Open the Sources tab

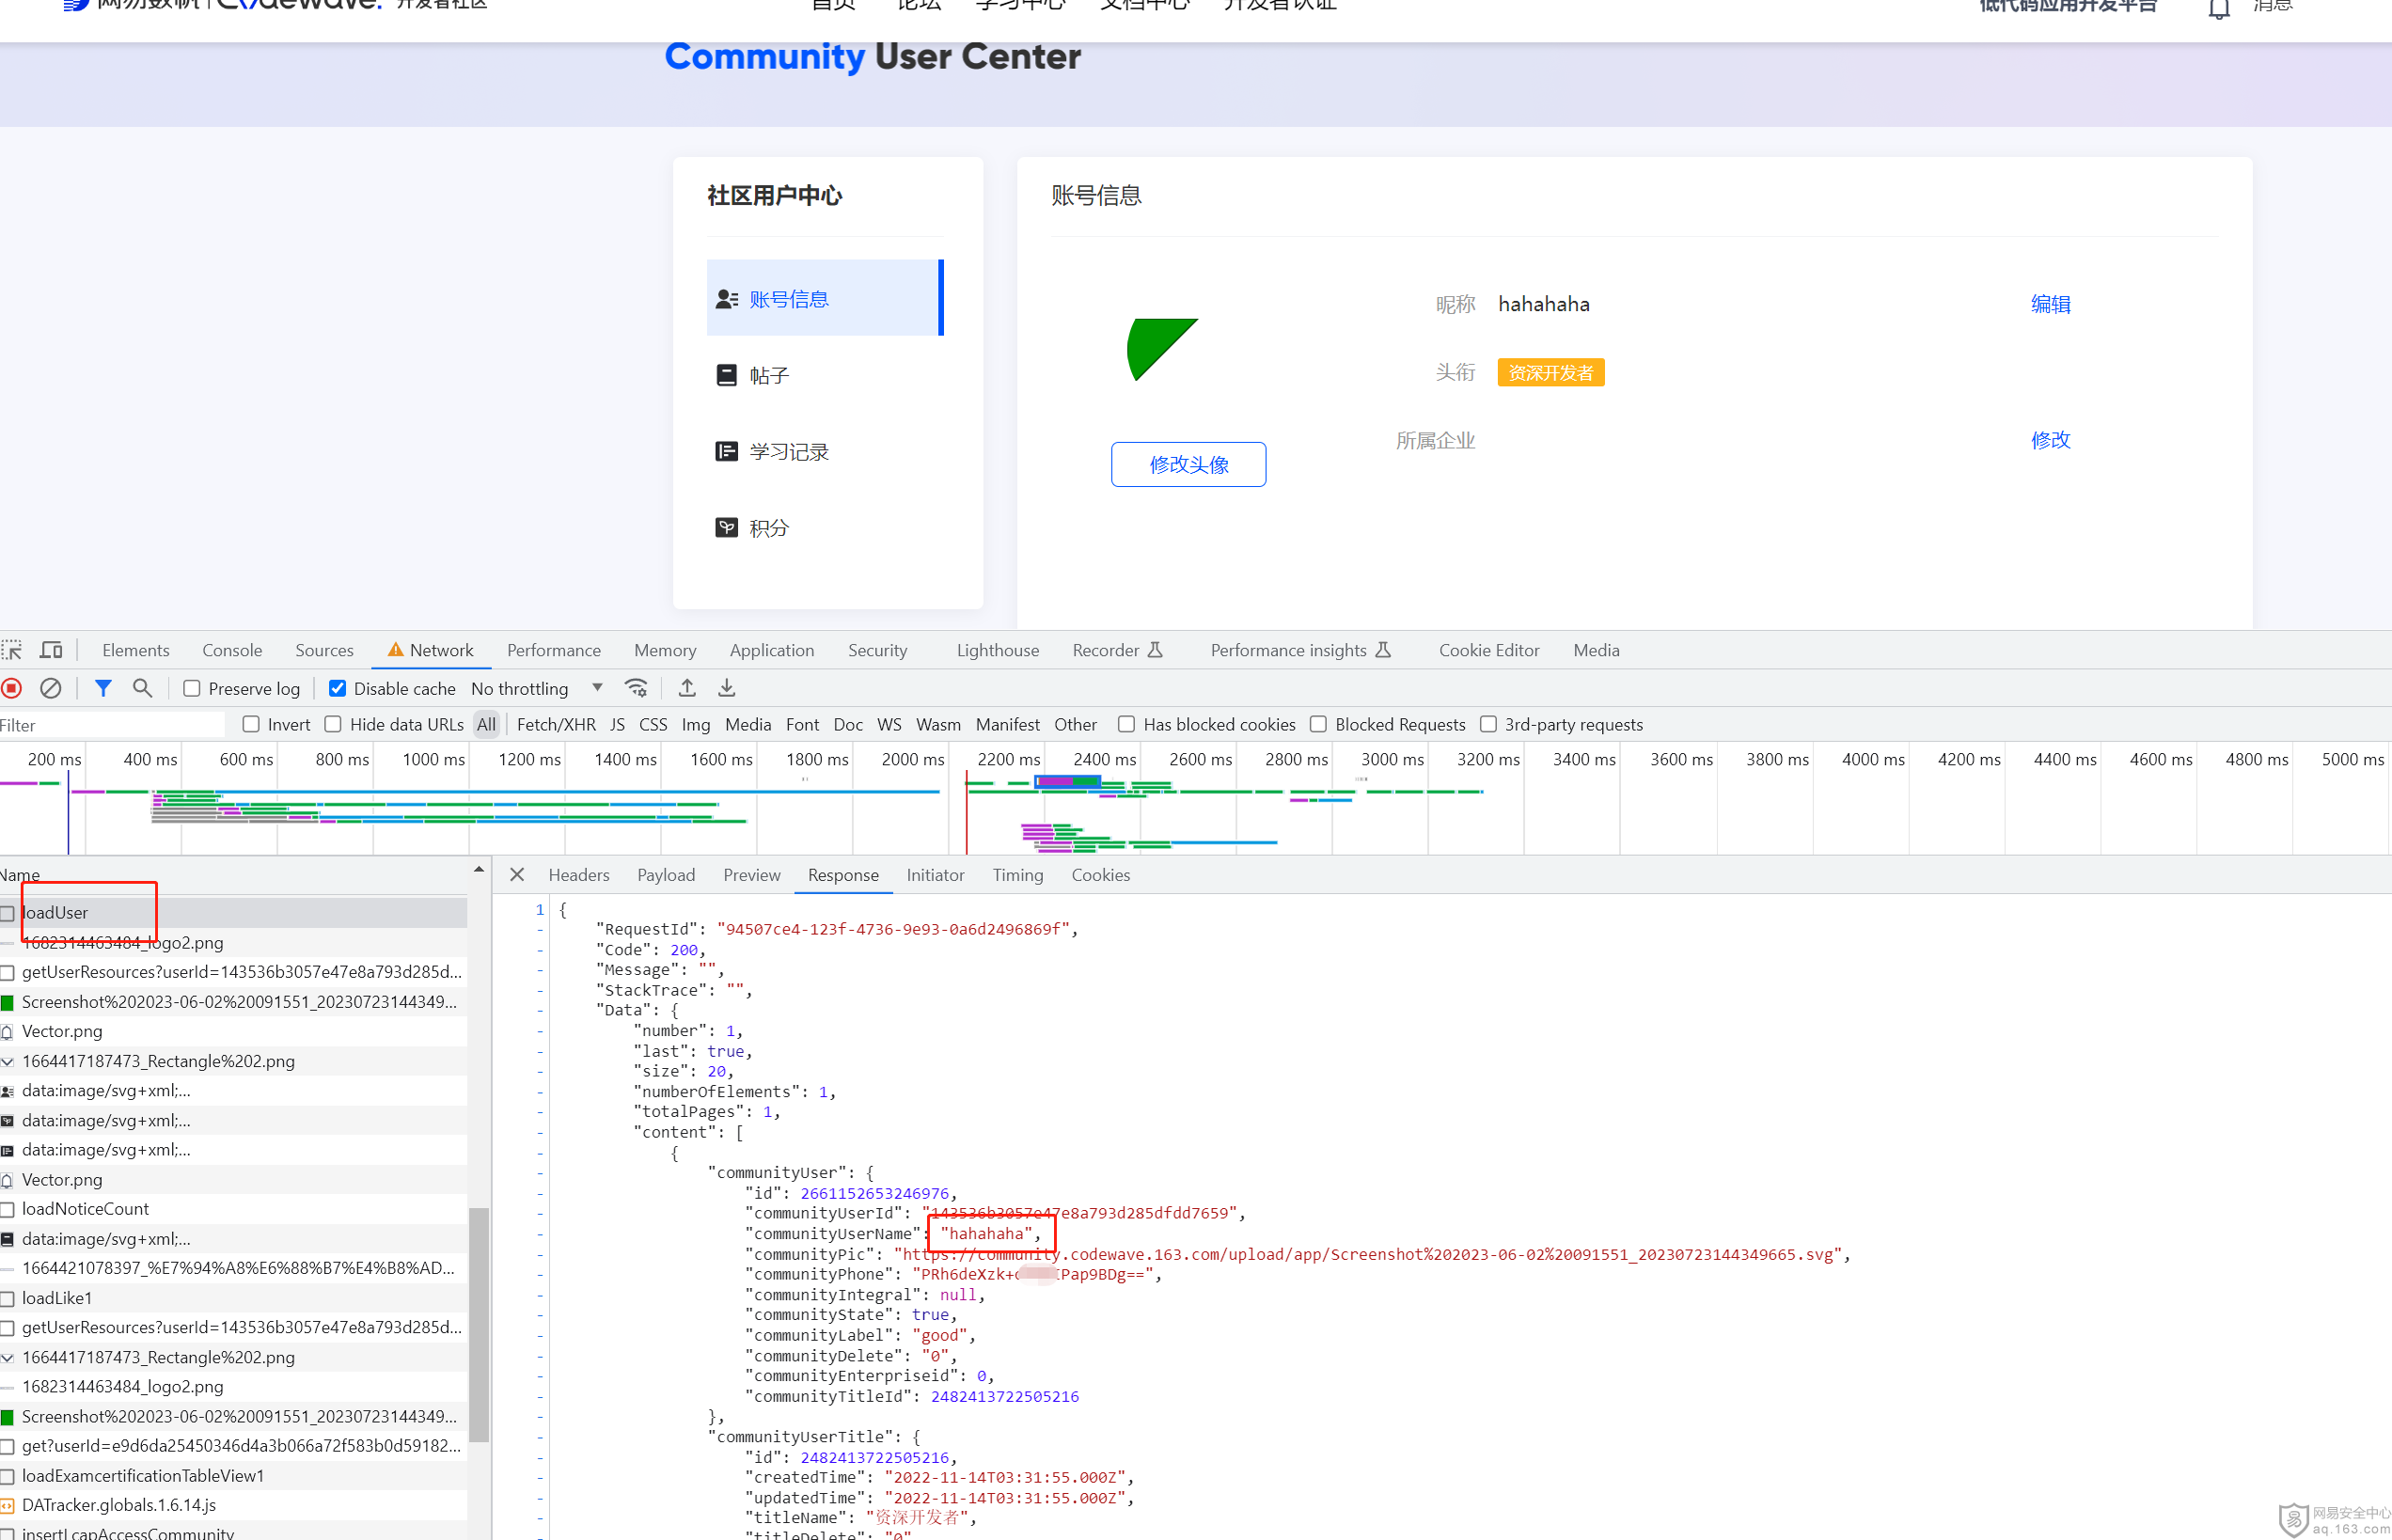point(324,650)
